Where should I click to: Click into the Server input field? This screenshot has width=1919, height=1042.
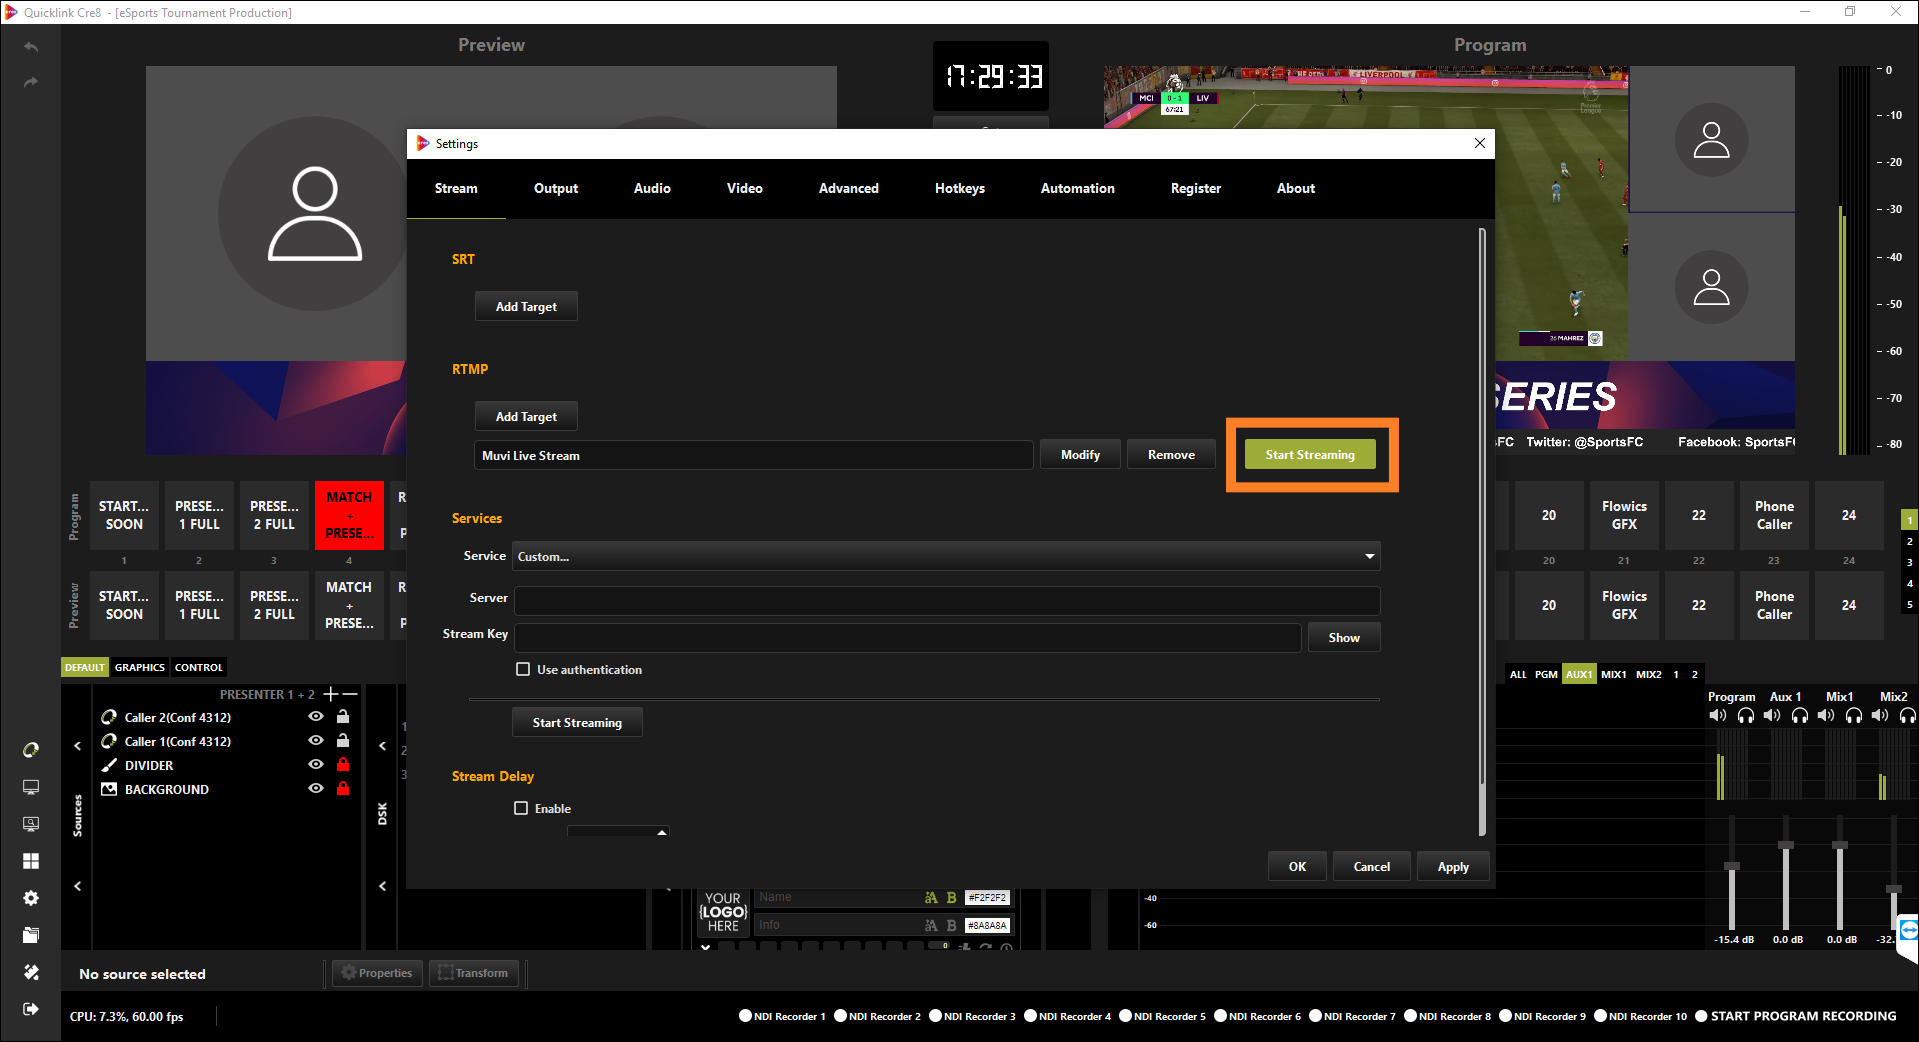click(946, 598)
